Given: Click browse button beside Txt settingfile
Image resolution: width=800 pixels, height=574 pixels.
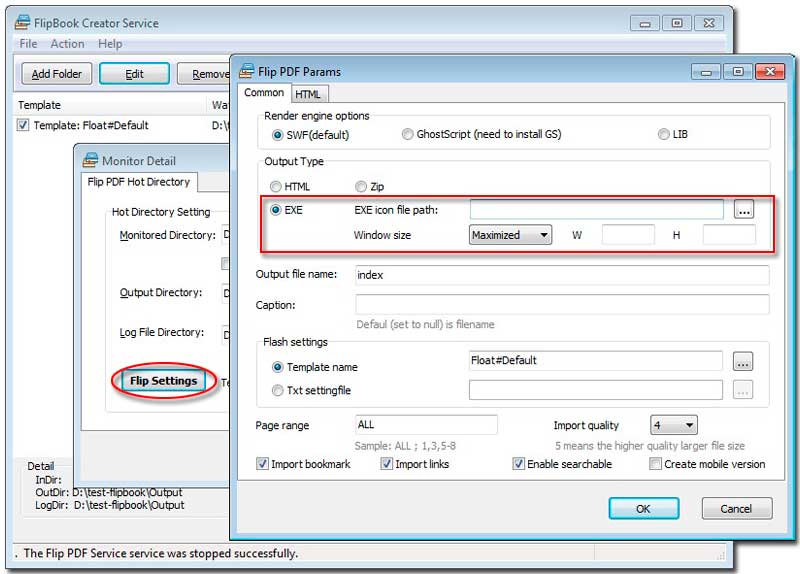Looking at the screenshot, I should click(743, 390).
